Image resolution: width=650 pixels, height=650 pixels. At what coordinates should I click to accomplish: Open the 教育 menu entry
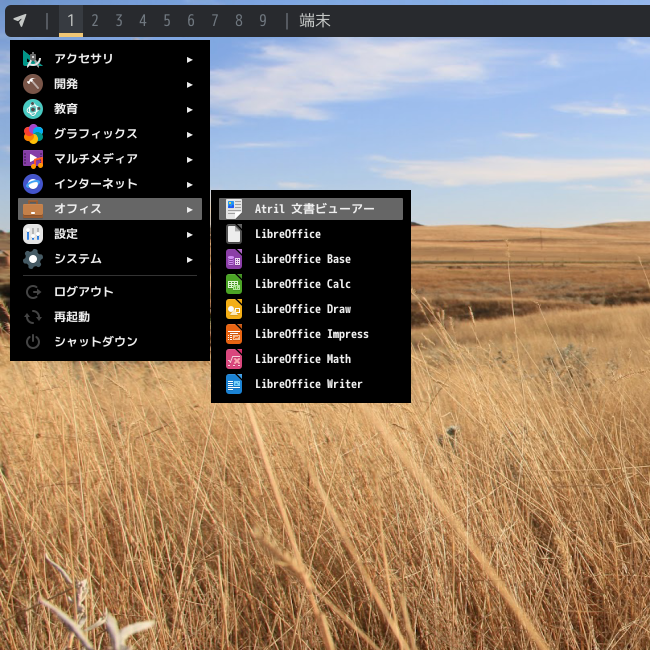point(110,109)
